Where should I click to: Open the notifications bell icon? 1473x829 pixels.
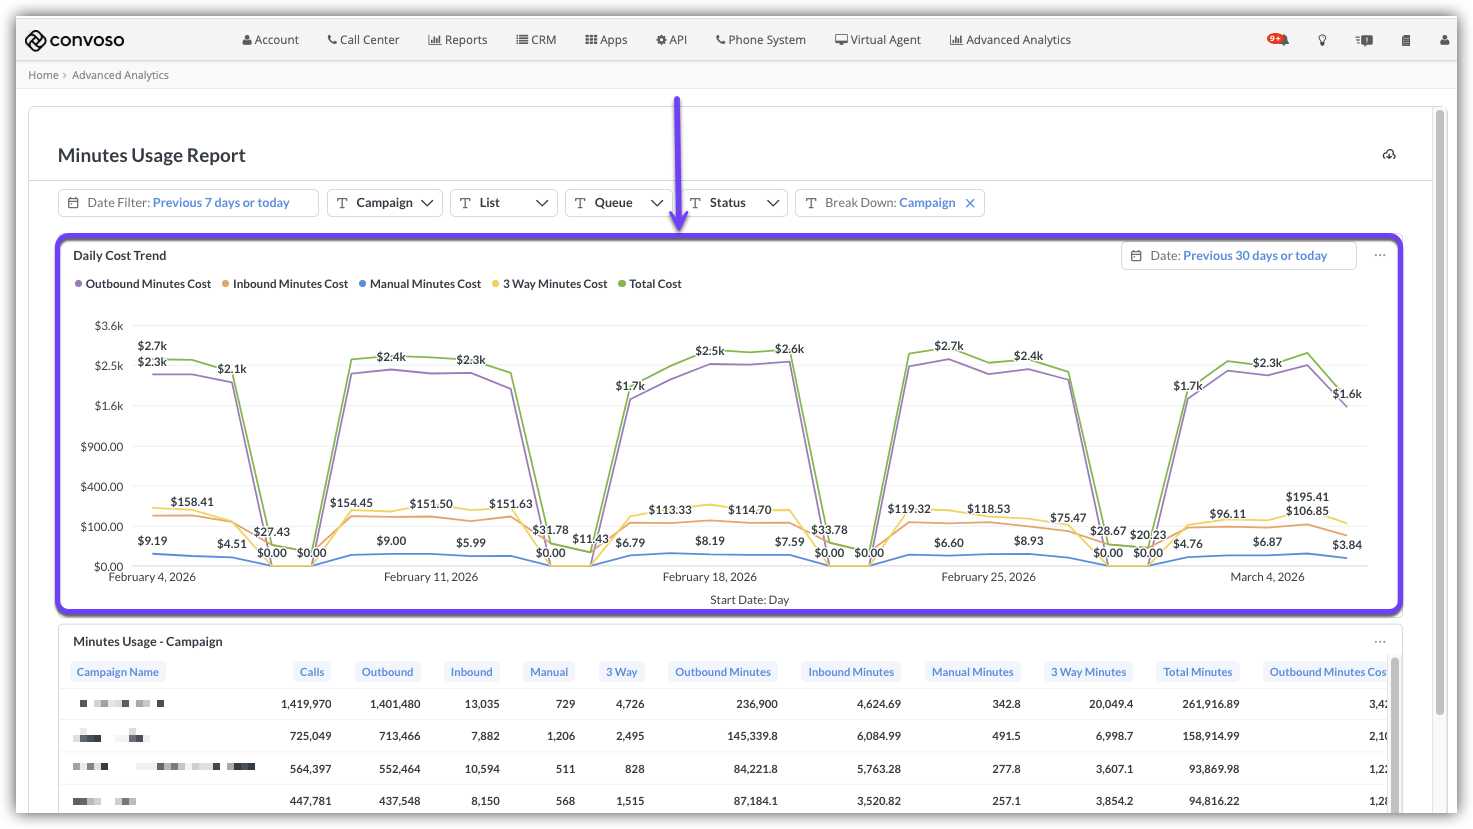(1278, 40)
